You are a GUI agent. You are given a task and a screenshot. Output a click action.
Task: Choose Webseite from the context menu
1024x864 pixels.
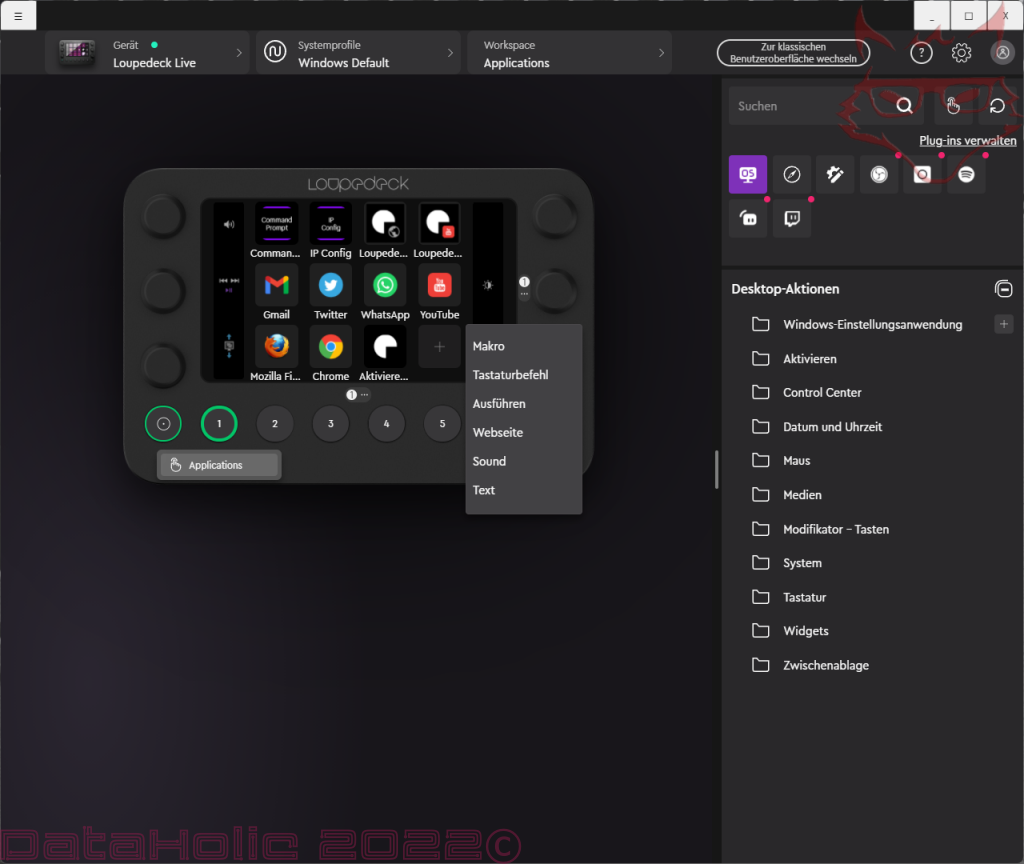(x=524, y=432)
